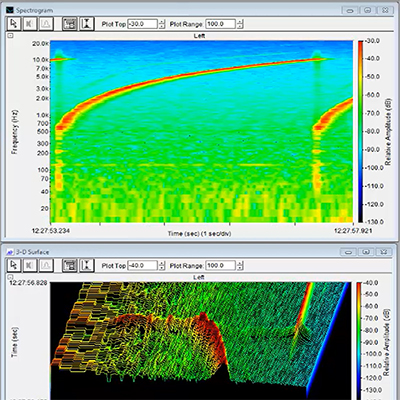Click the 'Left' channel label above the spectrogram

pos(199,36)
